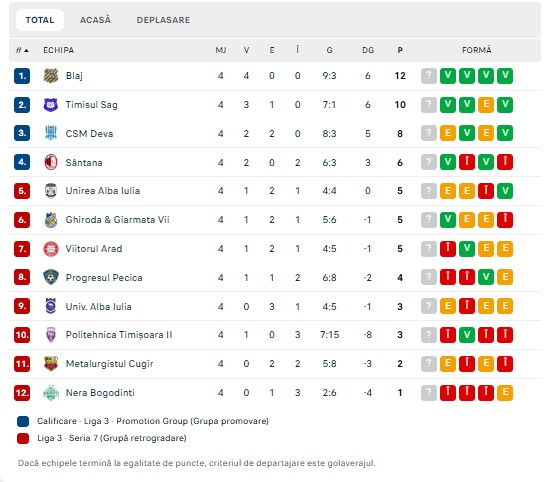This screenshot has width=545, height=482.
Task: Switch to the ACASĂ tab
Action: [95, 20]
